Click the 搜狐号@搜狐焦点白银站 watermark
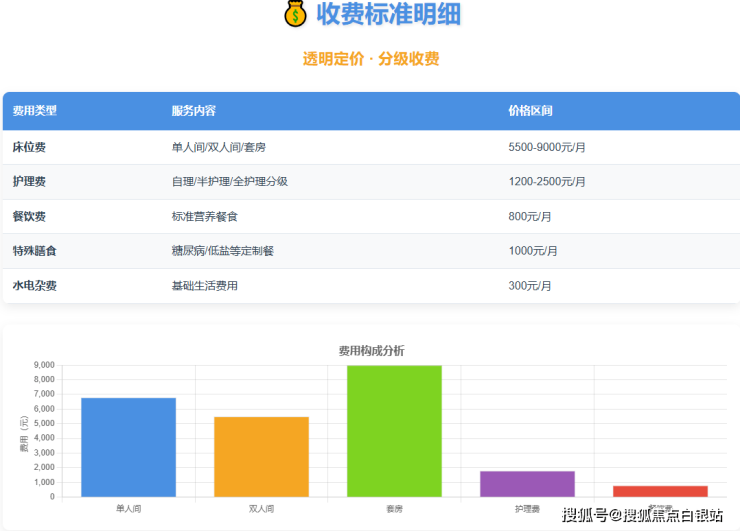The width and height of the screenshot is (740, 531). point(642,516)
